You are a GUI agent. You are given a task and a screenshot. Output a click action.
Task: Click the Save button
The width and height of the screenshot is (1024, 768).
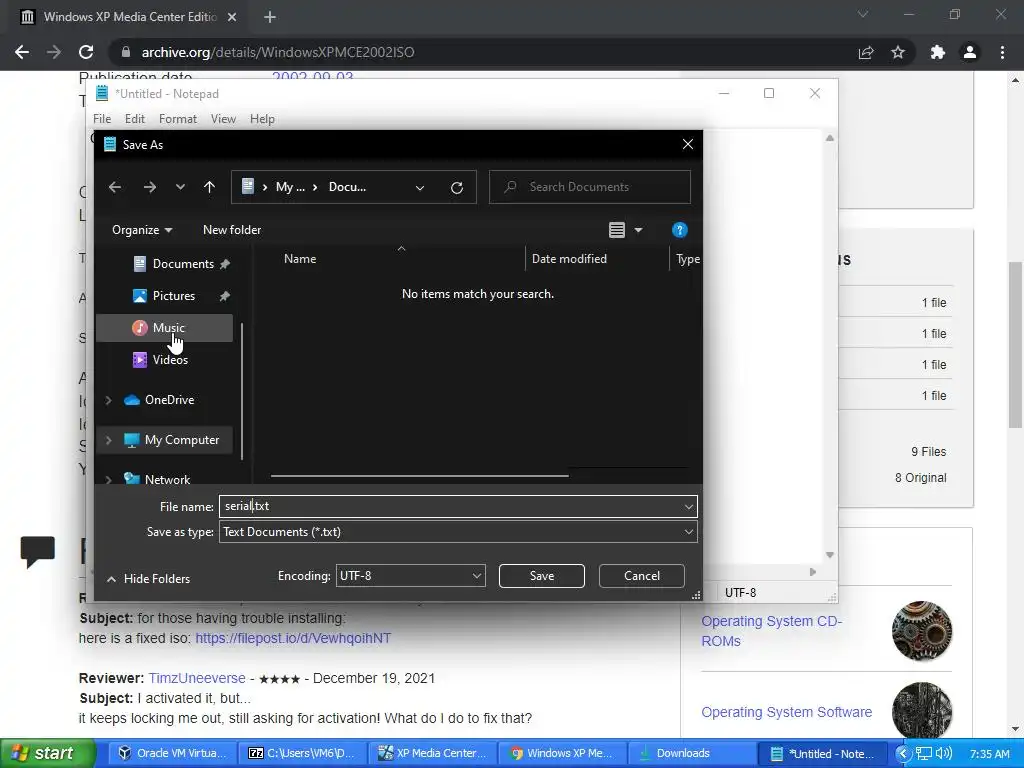[x=541, y=575]
